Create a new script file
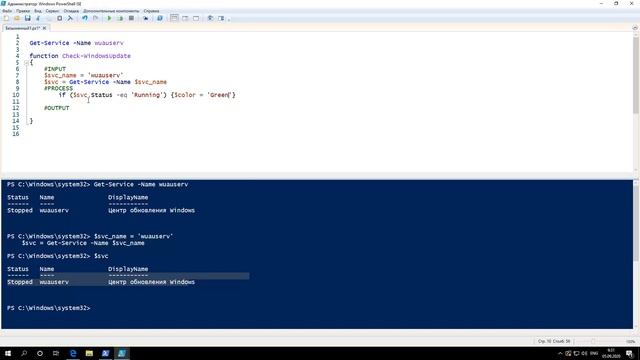The height and width of the screenshot is (360, 640). 6,18
